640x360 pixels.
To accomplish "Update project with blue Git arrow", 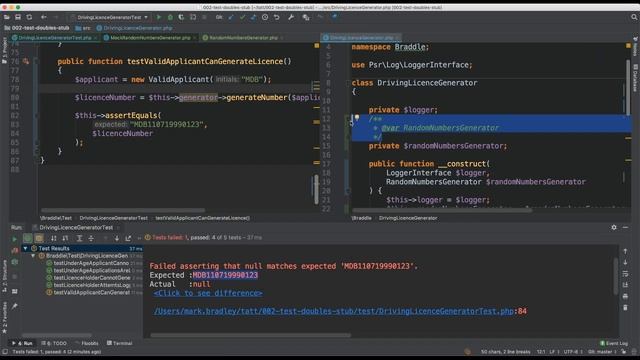I will (x=231, y=17).
